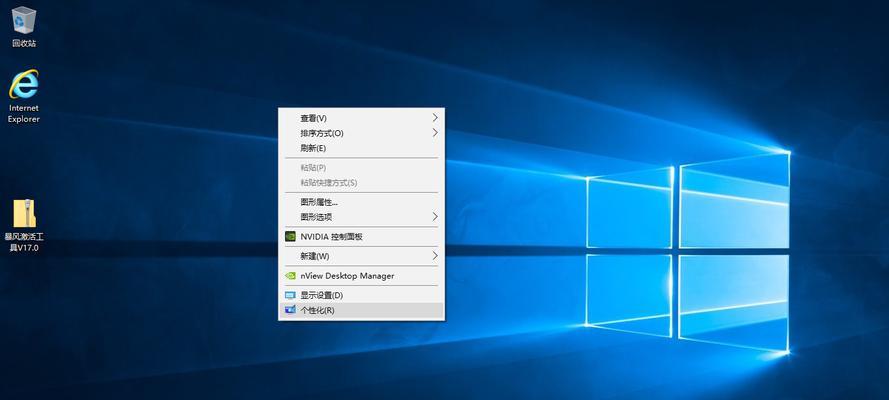
Task: Click the monitor icon beside 显示设置
Action: (x=290, y=295)
